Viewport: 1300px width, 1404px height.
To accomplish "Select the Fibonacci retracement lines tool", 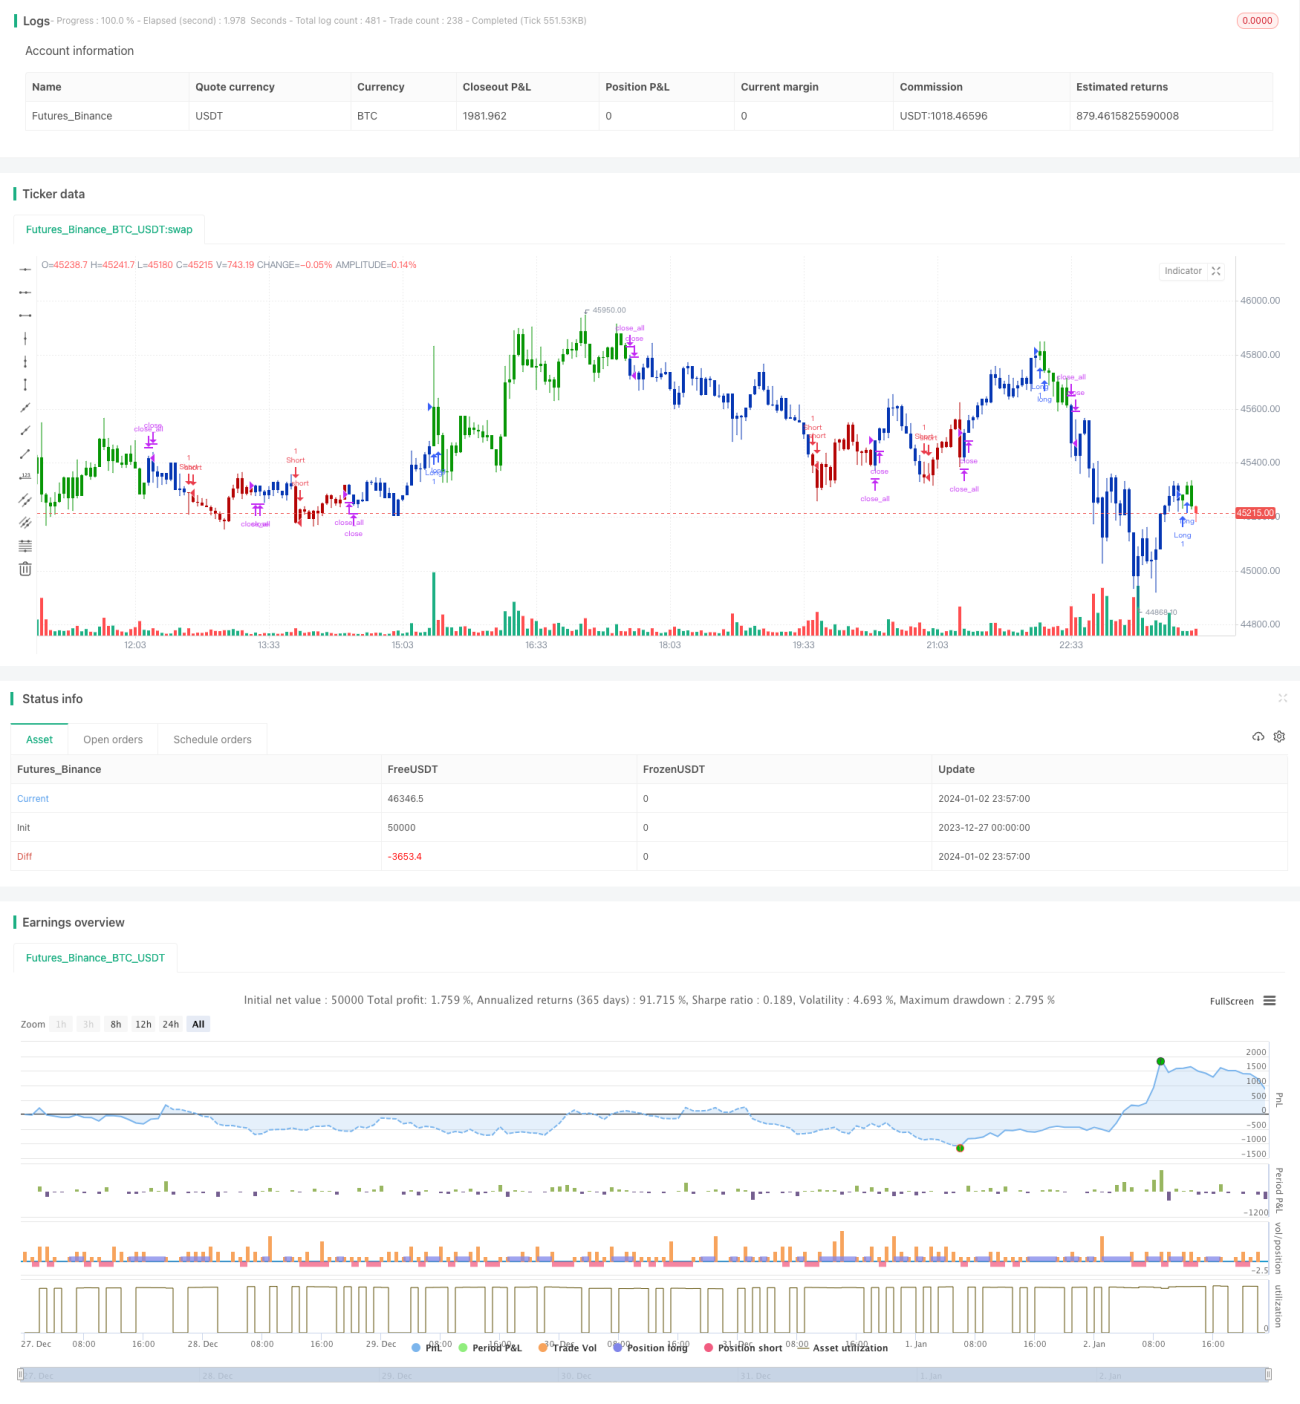I will click(25, 545).
